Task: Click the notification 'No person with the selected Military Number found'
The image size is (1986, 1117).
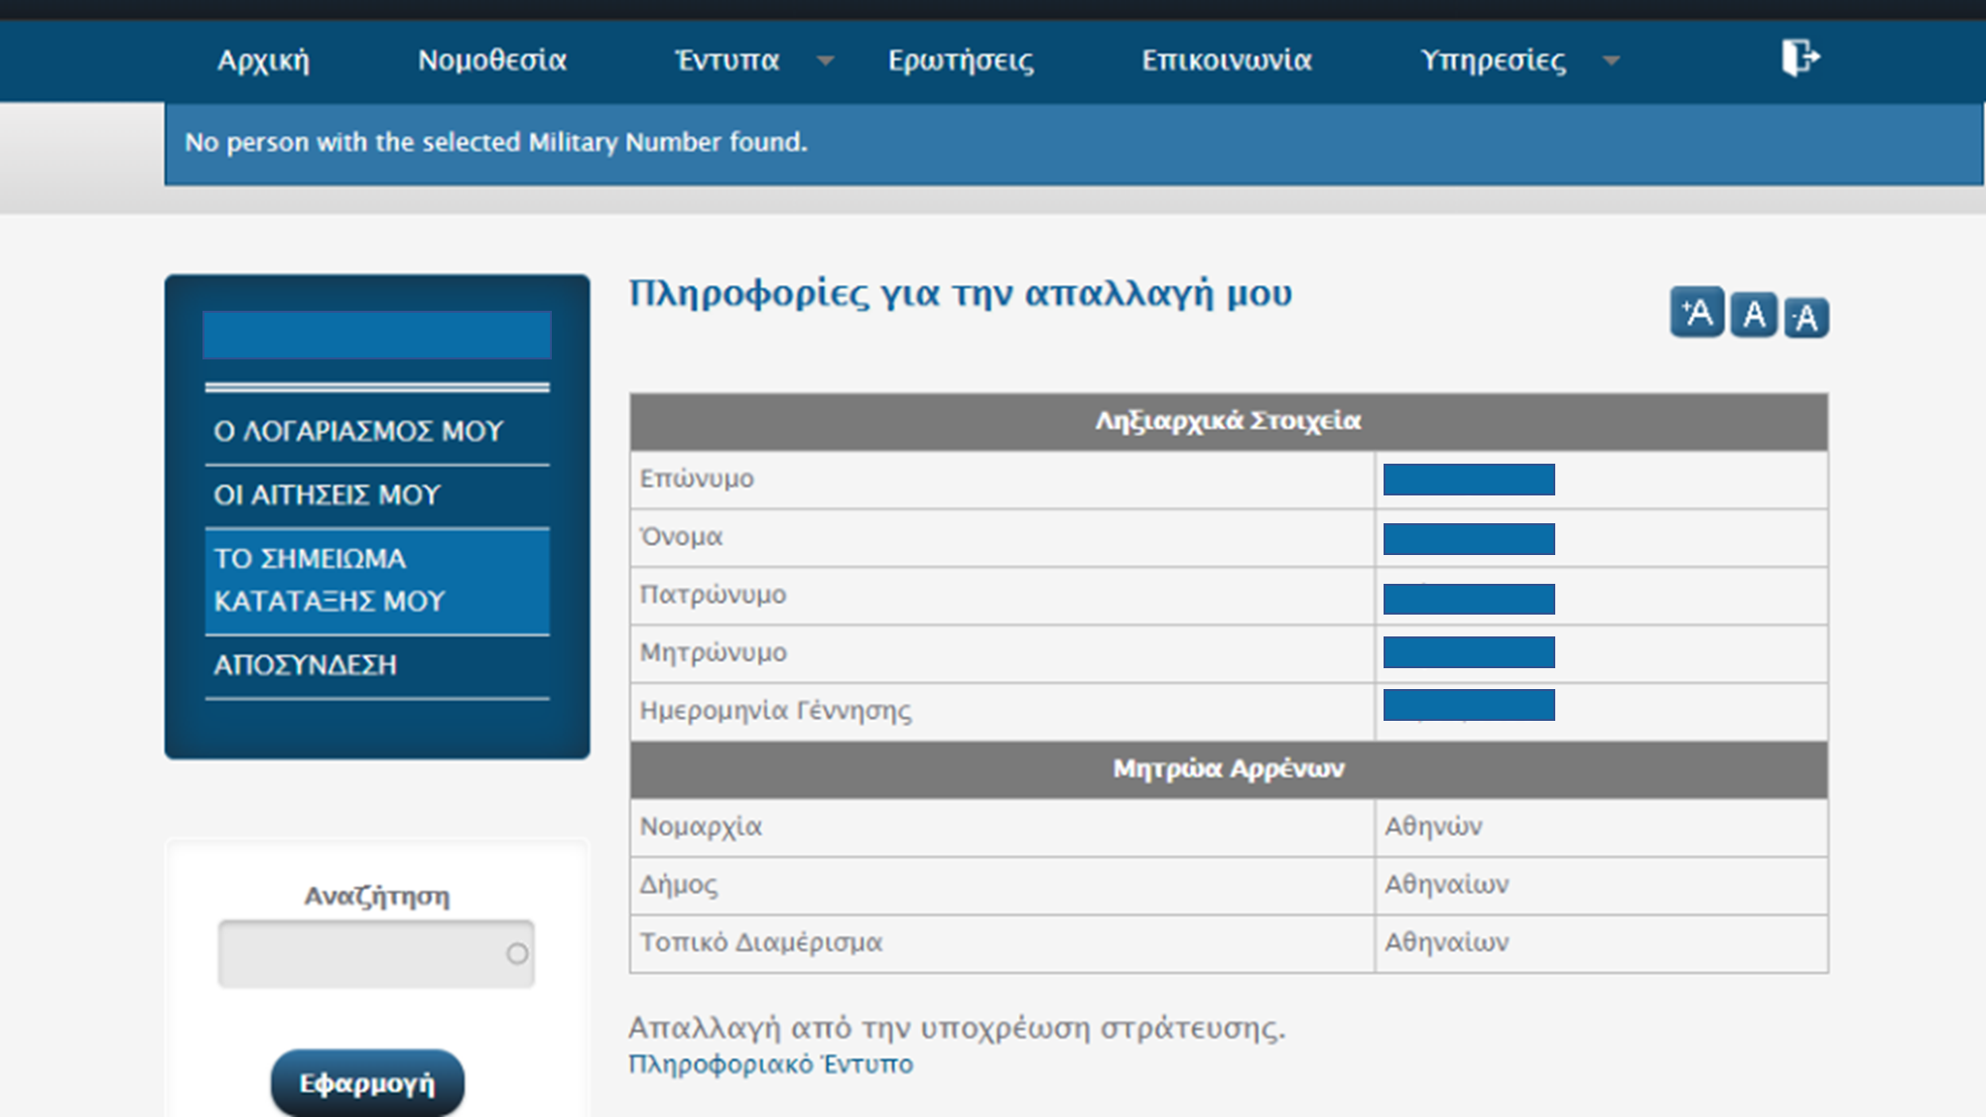Action: (496, 142)
